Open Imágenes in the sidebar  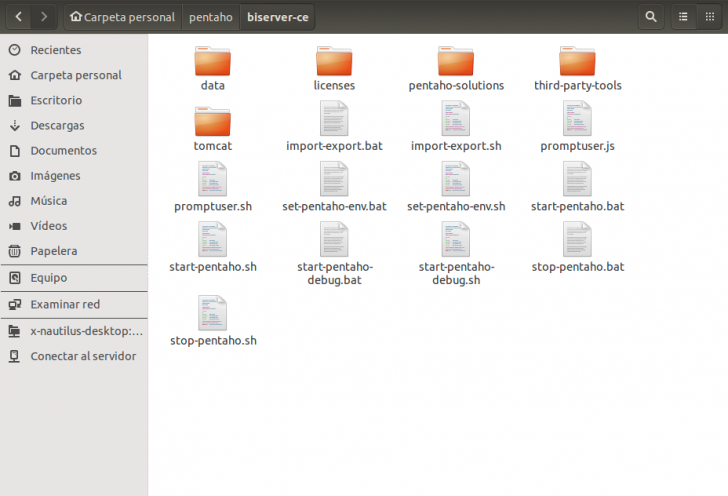(x=74, y=175)
